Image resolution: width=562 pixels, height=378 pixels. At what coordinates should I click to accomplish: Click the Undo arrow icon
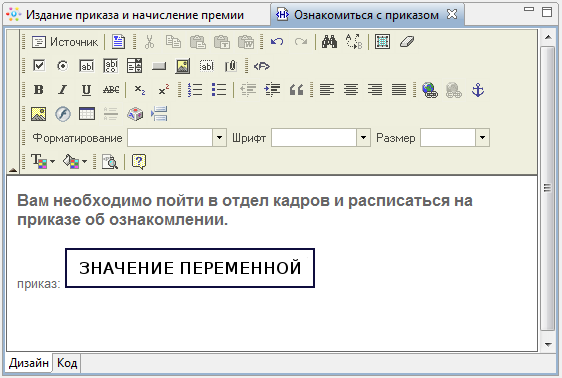pos(277,42)
